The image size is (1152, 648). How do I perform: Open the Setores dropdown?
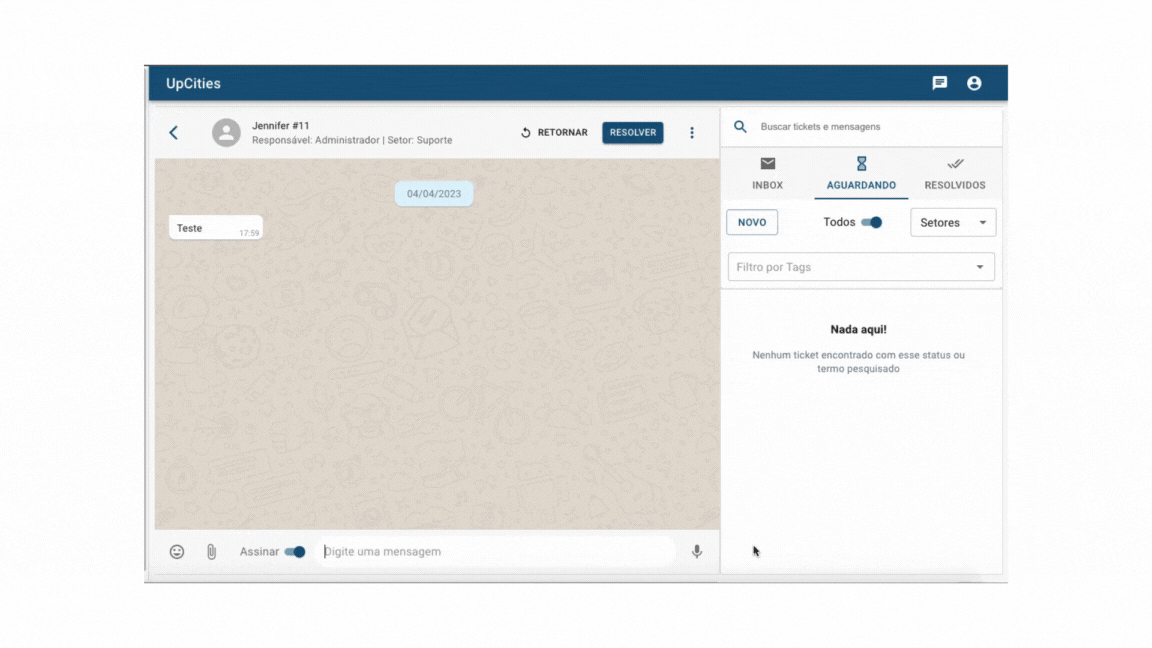point(953,223)
